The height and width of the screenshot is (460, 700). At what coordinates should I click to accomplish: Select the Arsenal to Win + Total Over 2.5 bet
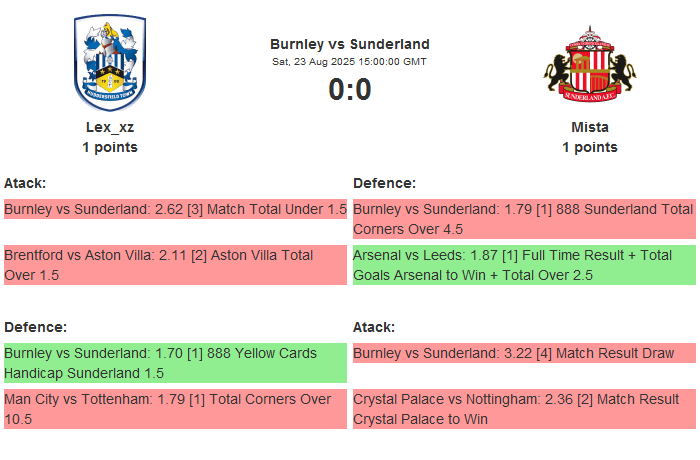pos(524,265)
